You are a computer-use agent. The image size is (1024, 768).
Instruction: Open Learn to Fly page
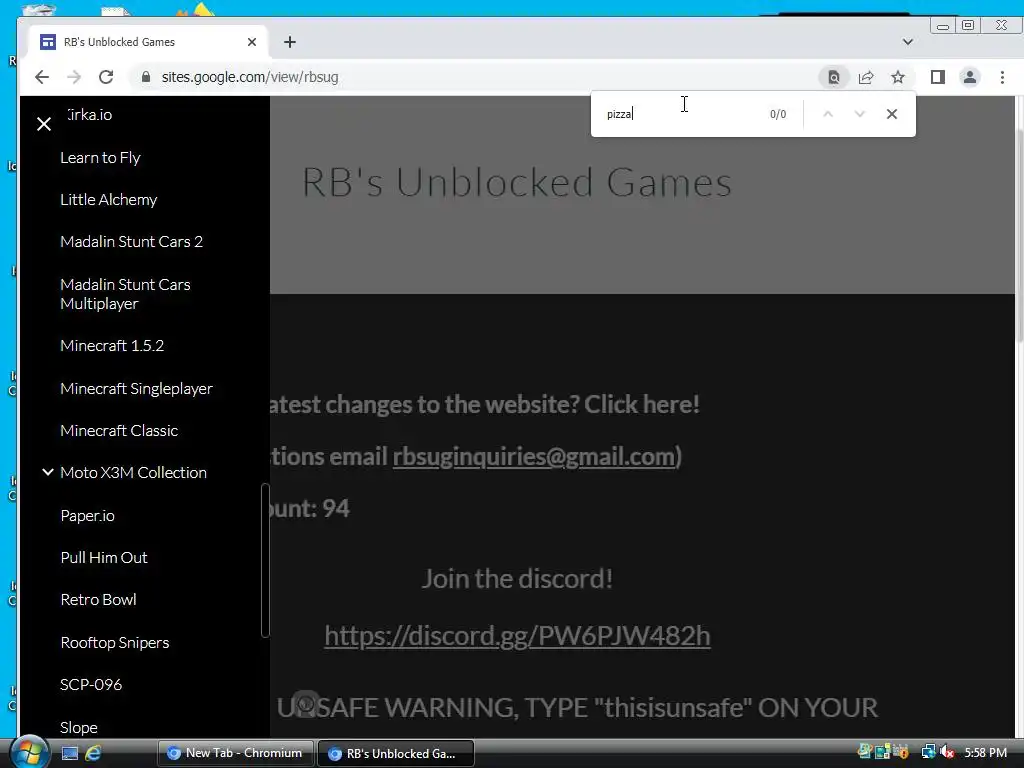coord(100,158)
